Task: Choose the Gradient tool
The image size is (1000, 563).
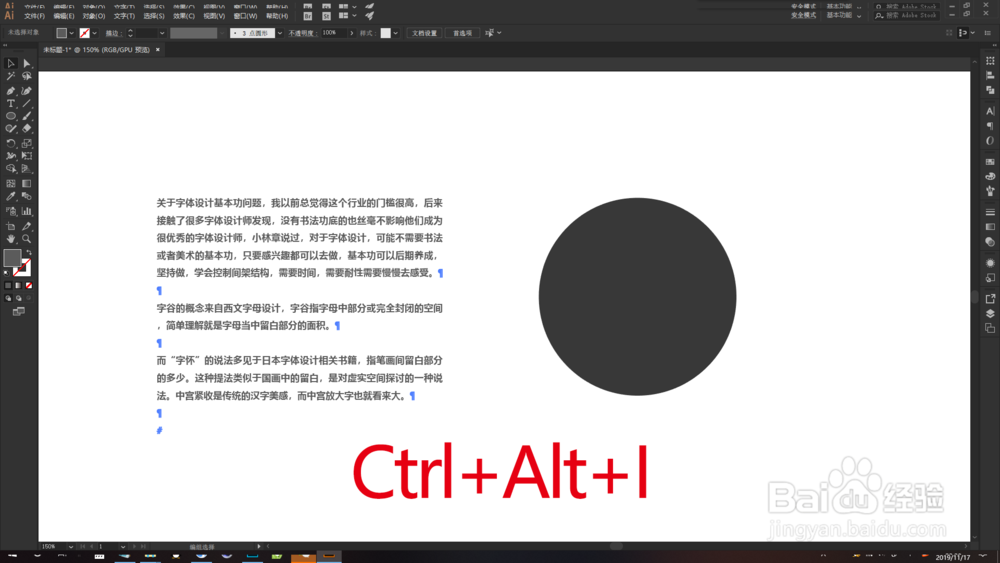Action: [27, 184]
